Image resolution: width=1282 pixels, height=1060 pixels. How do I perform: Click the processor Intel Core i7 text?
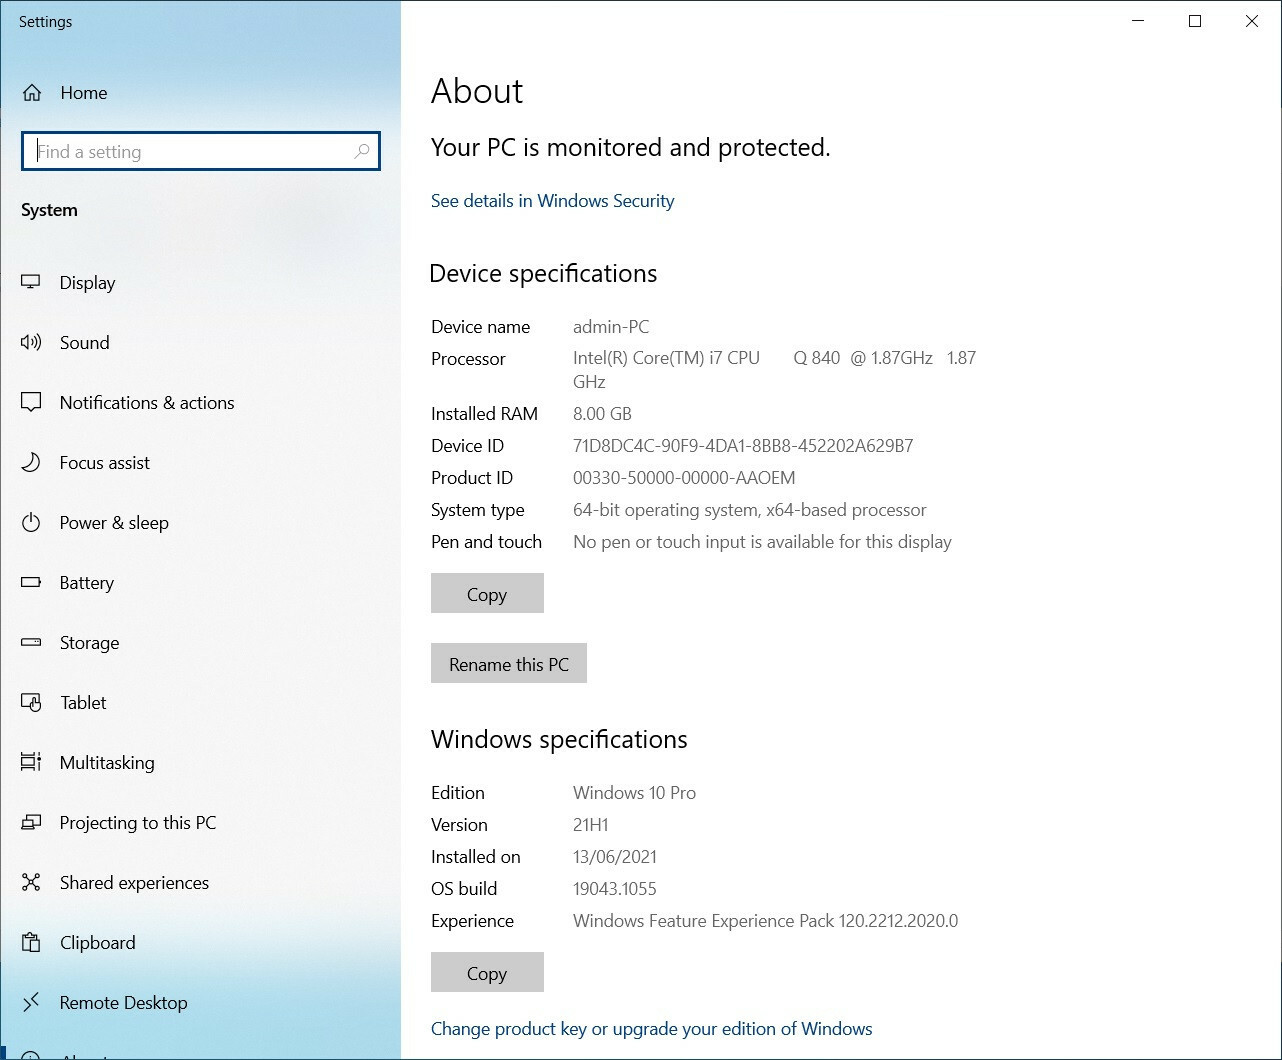click(x=774, y=369)
